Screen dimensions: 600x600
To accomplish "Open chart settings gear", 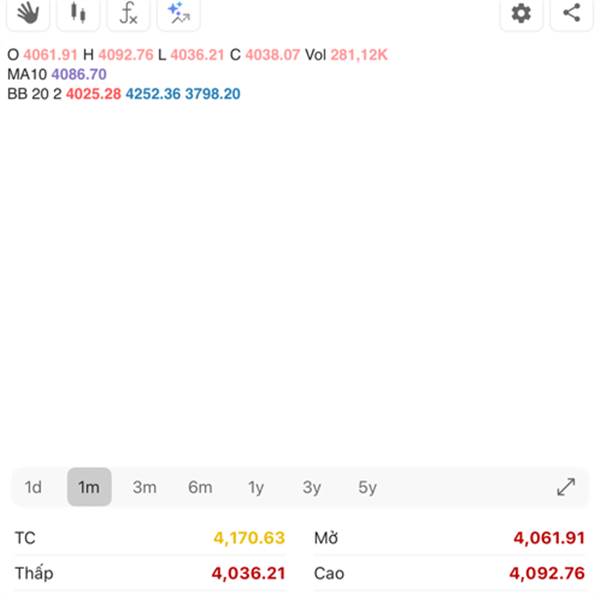I will 521,13.
